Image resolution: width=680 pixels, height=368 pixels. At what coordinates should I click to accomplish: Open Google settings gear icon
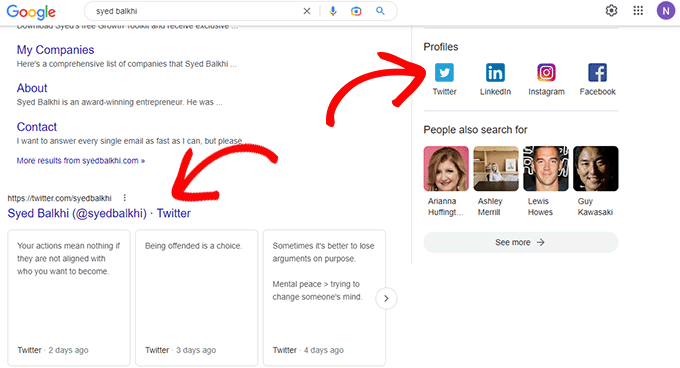point(611,10)
